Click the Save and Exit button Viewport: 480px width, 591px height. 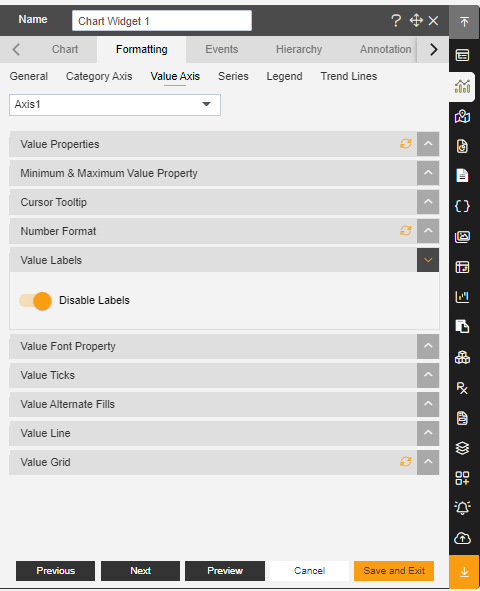tap(394, 571)
